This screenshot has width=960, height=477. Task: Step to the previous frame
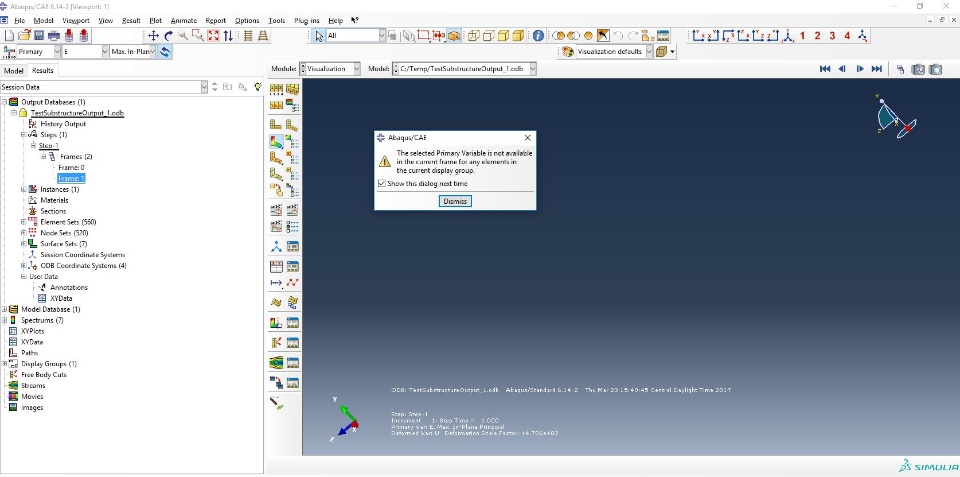(842, 69)
